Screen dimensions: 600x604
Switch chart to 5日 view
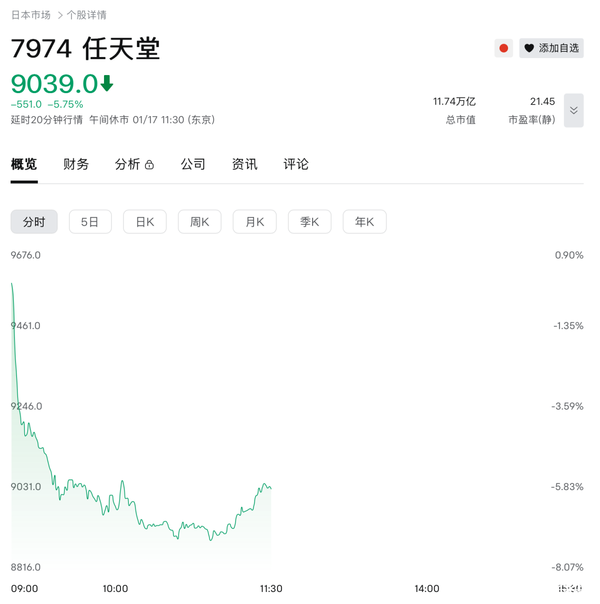tap(90, 222)
